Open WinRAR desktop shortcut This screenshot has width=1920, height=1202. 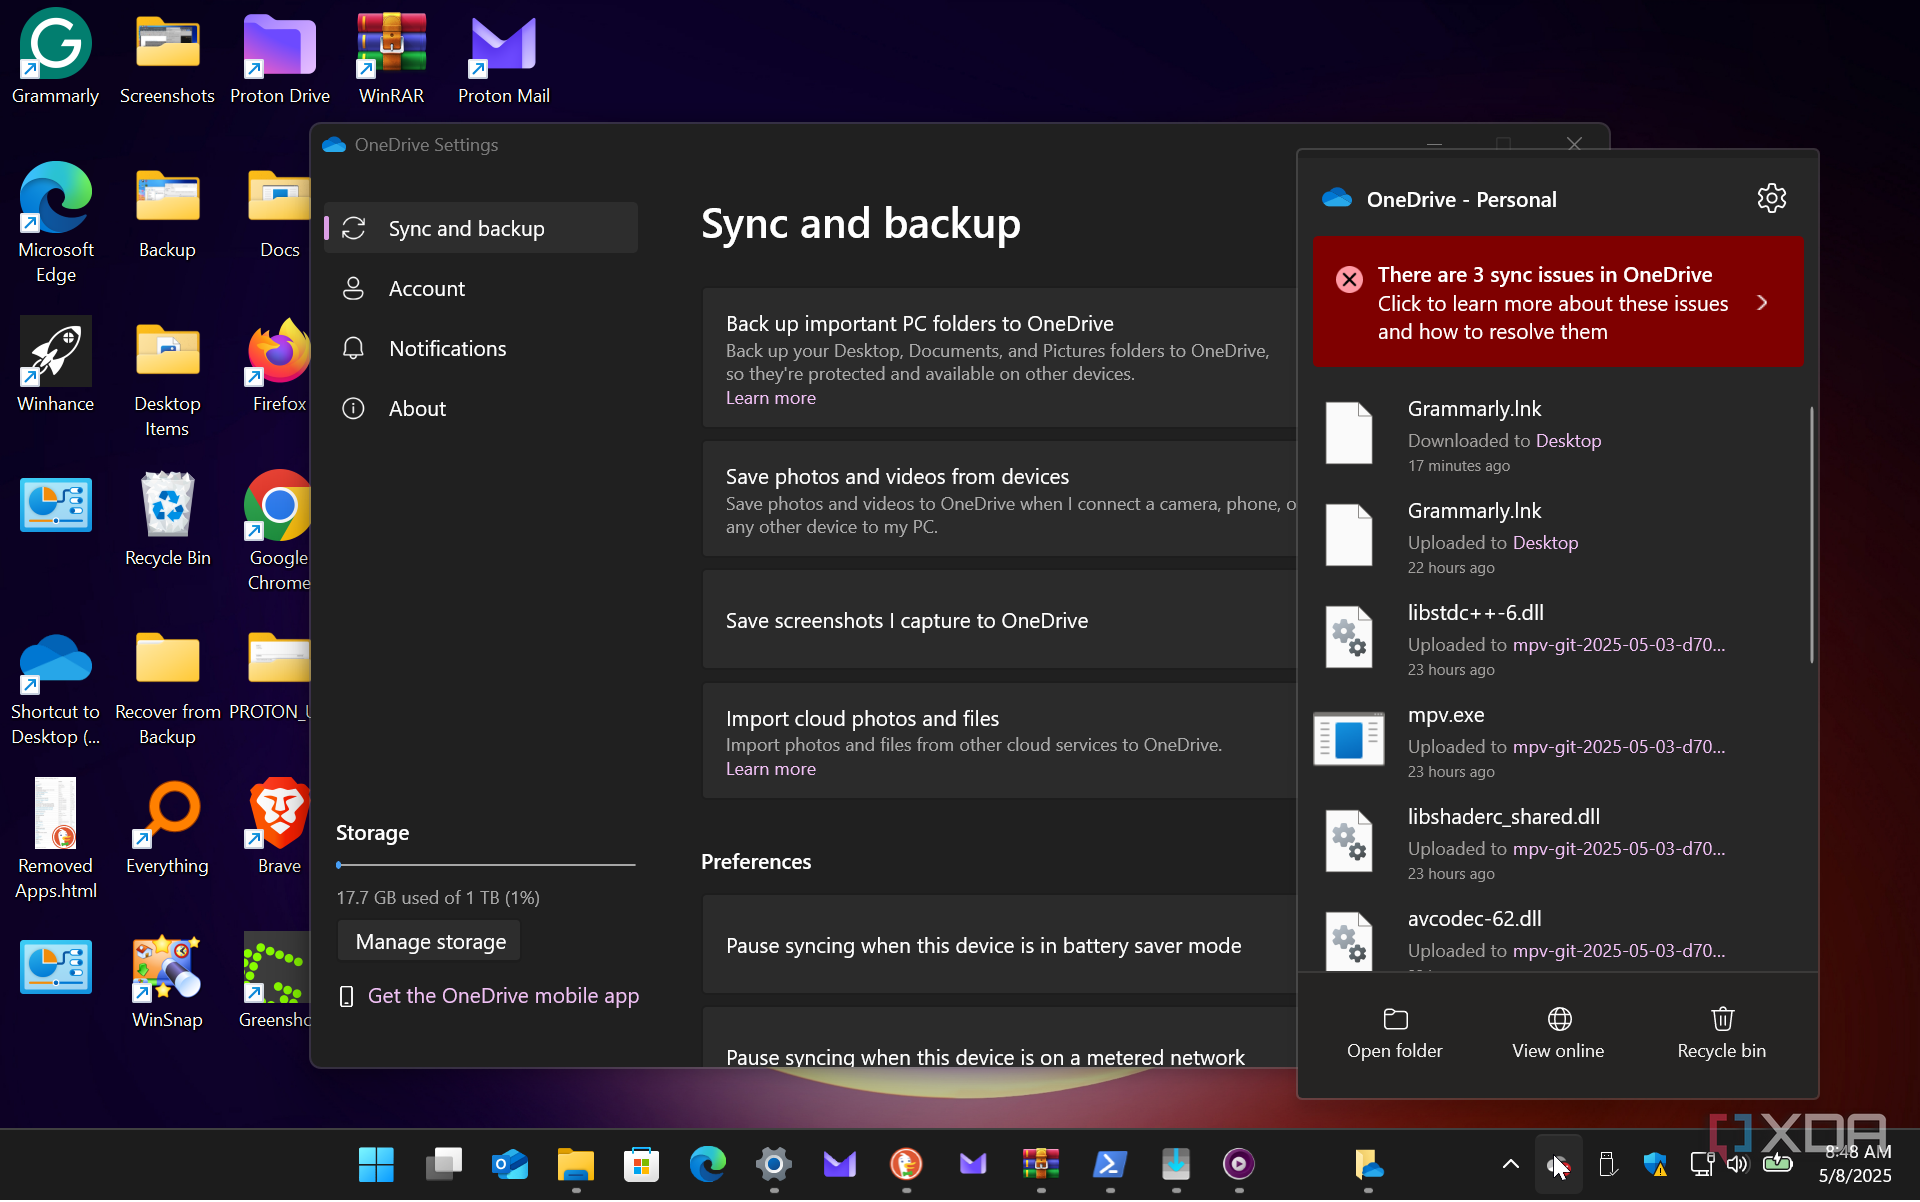[x=392, y=57]
